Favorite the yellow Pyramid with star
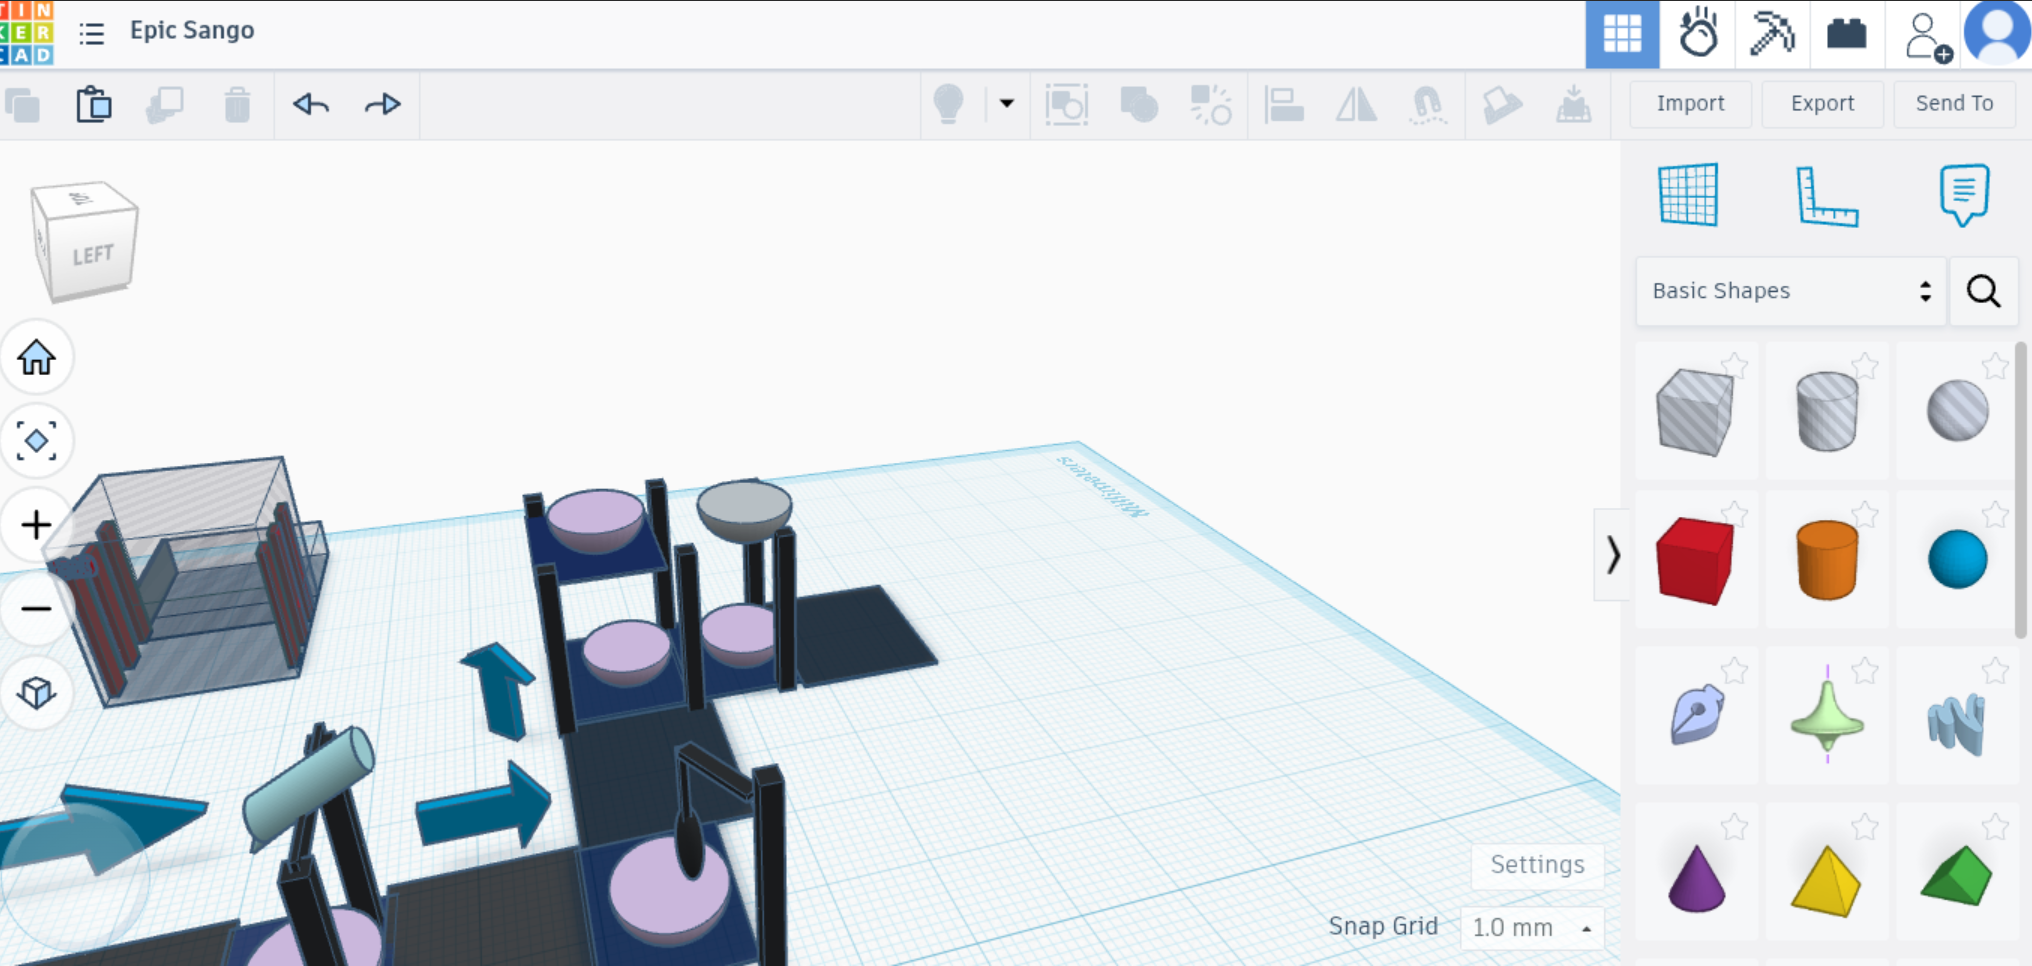The height and width of the screenshot is (966, 2032). pyautogui.click(x=1865, y=826)
